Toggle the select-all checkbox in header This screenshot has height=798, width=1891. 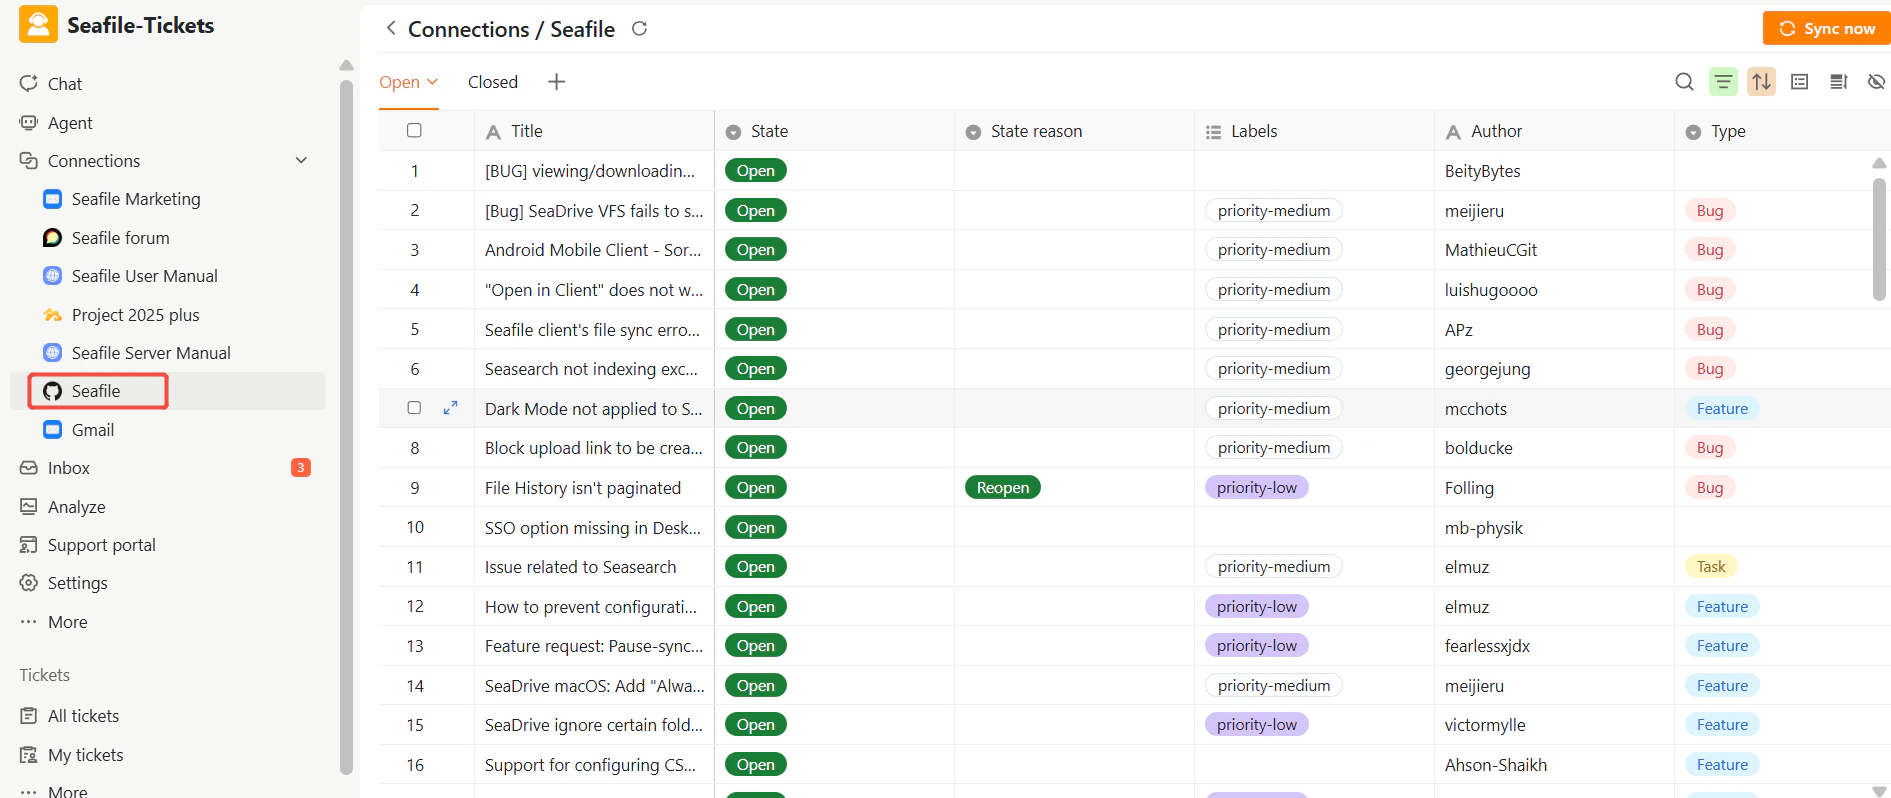coord(414,130)
